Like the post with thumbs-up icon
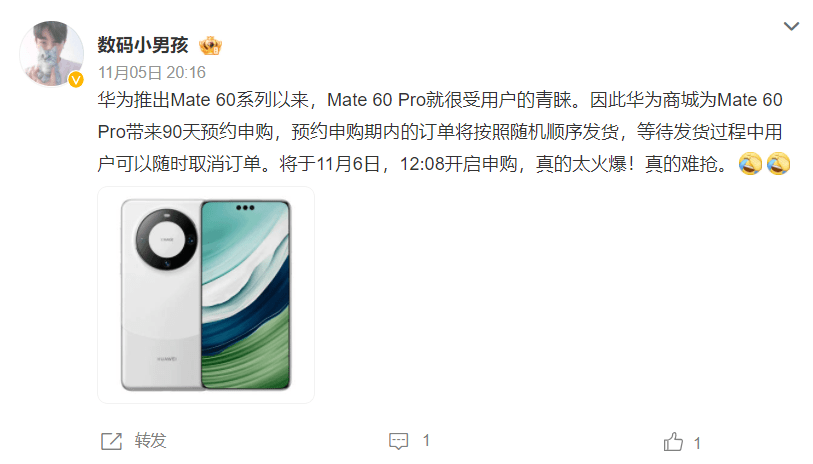The height and width of the screenshot is (464, 813). click(x=673, y=442)
